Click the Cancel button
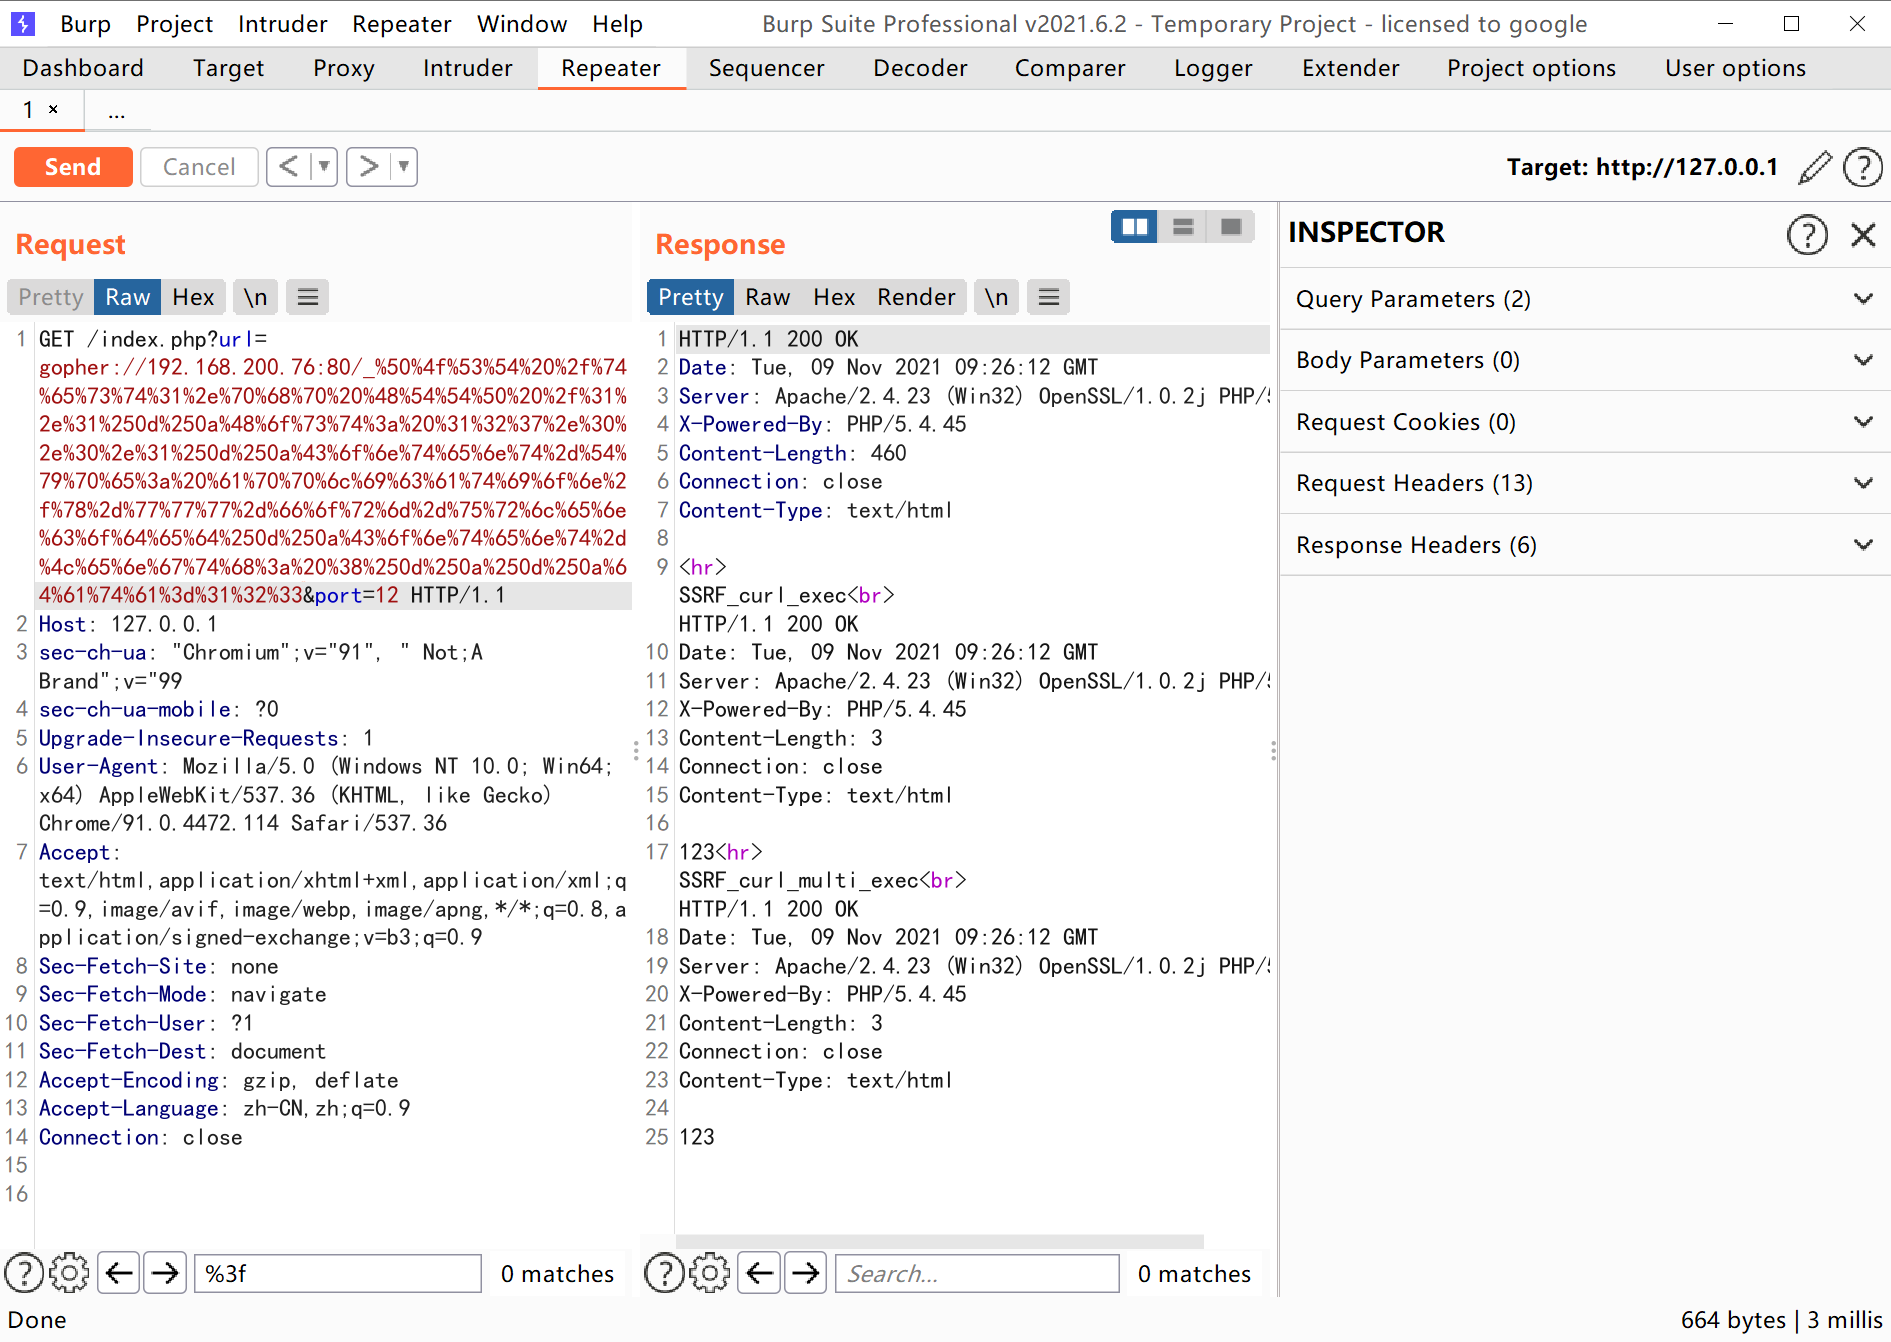Screen dimensions: 1891x1342 199,167
